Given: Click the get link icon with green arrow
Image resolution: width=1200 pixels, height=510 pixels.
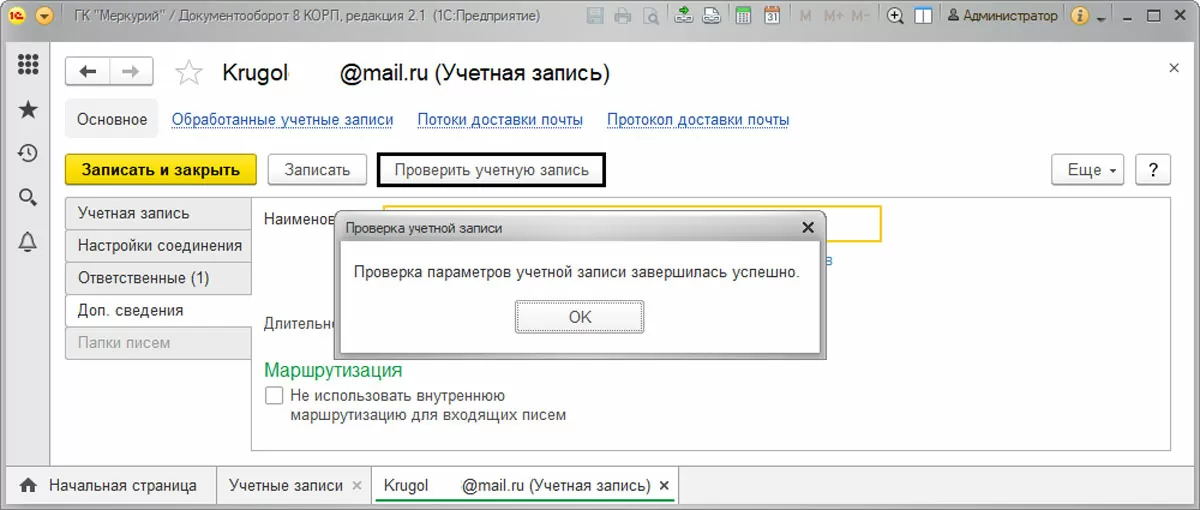Looking at the screenshot, I should click(x=683, y=16).
